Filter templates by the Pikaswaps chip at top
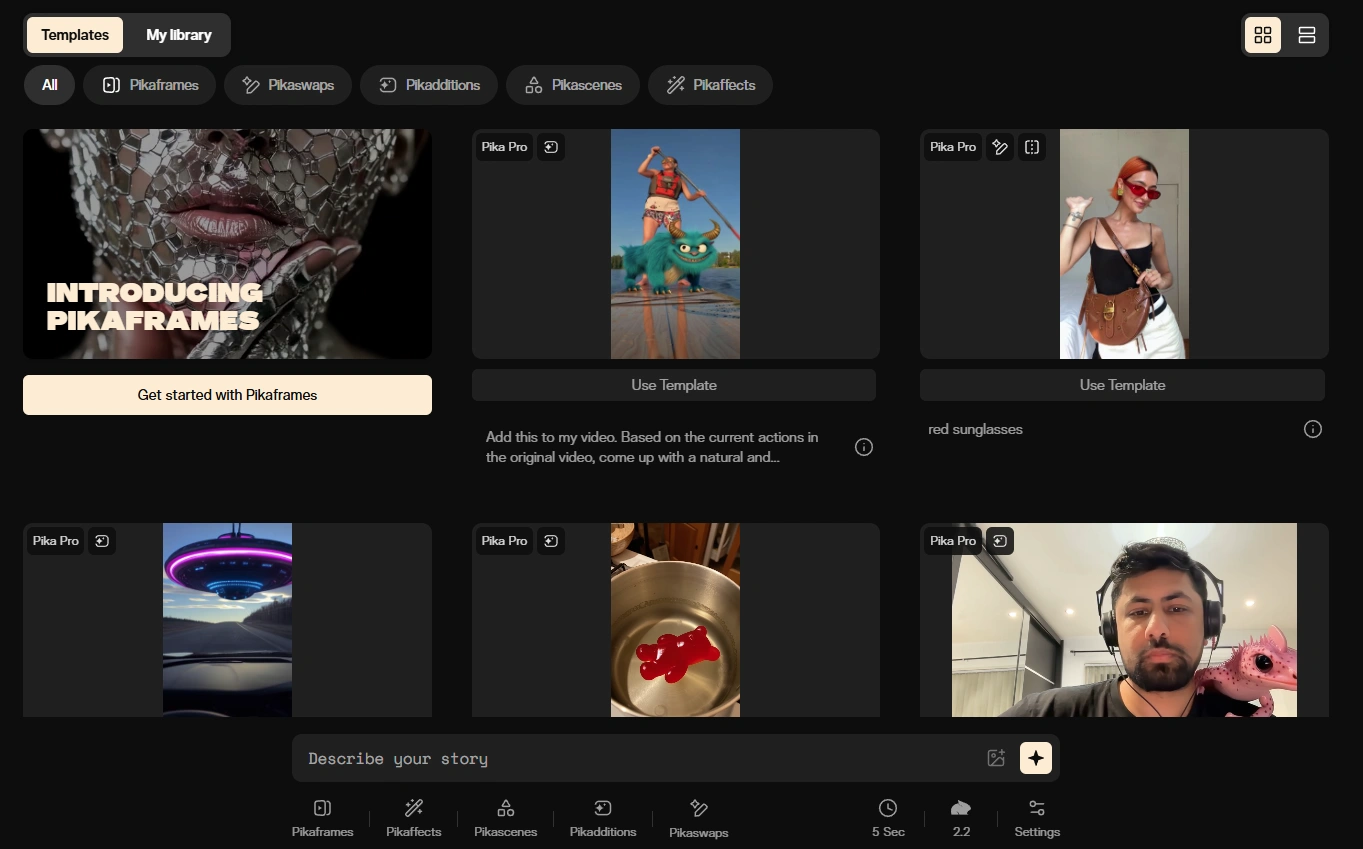Screen dimensions: 1363x849 click(x=288, y=85)
